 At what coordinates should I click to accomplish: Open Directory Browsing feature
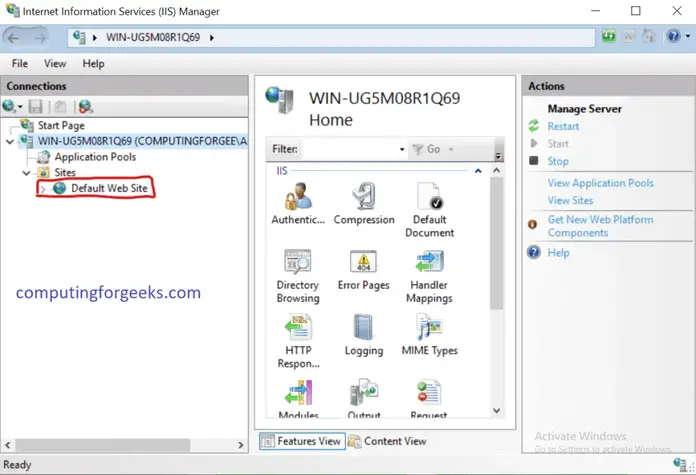tap(298, 276)
